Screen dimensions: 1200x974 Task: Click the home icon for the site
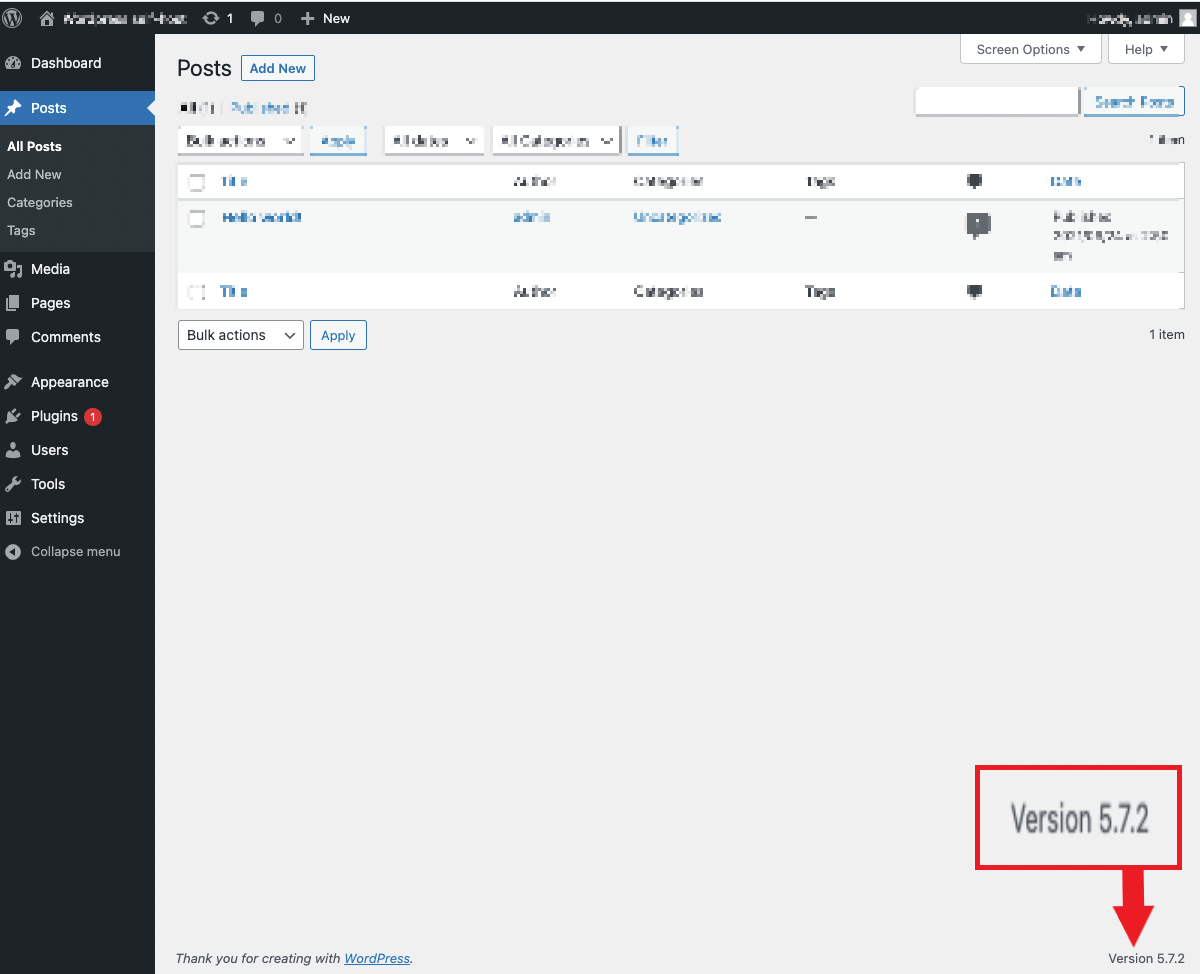[46, 18]
